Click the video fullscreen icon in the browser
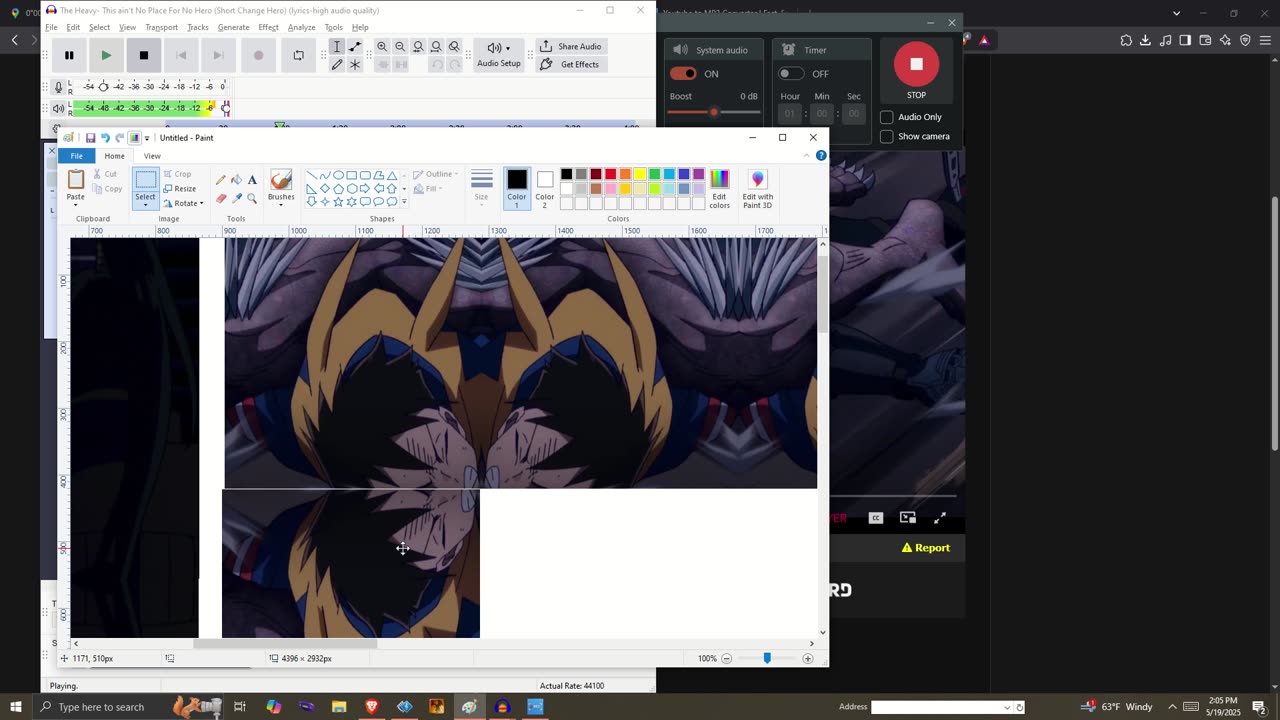The image size is (1280, 720). (940, 518)
